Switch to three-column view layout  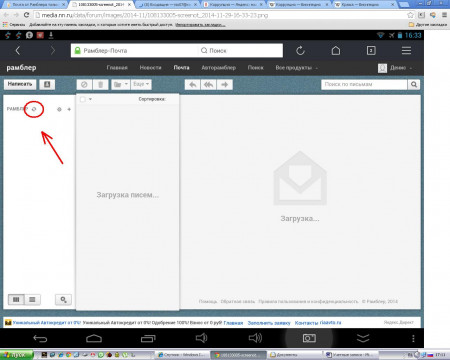16,299
